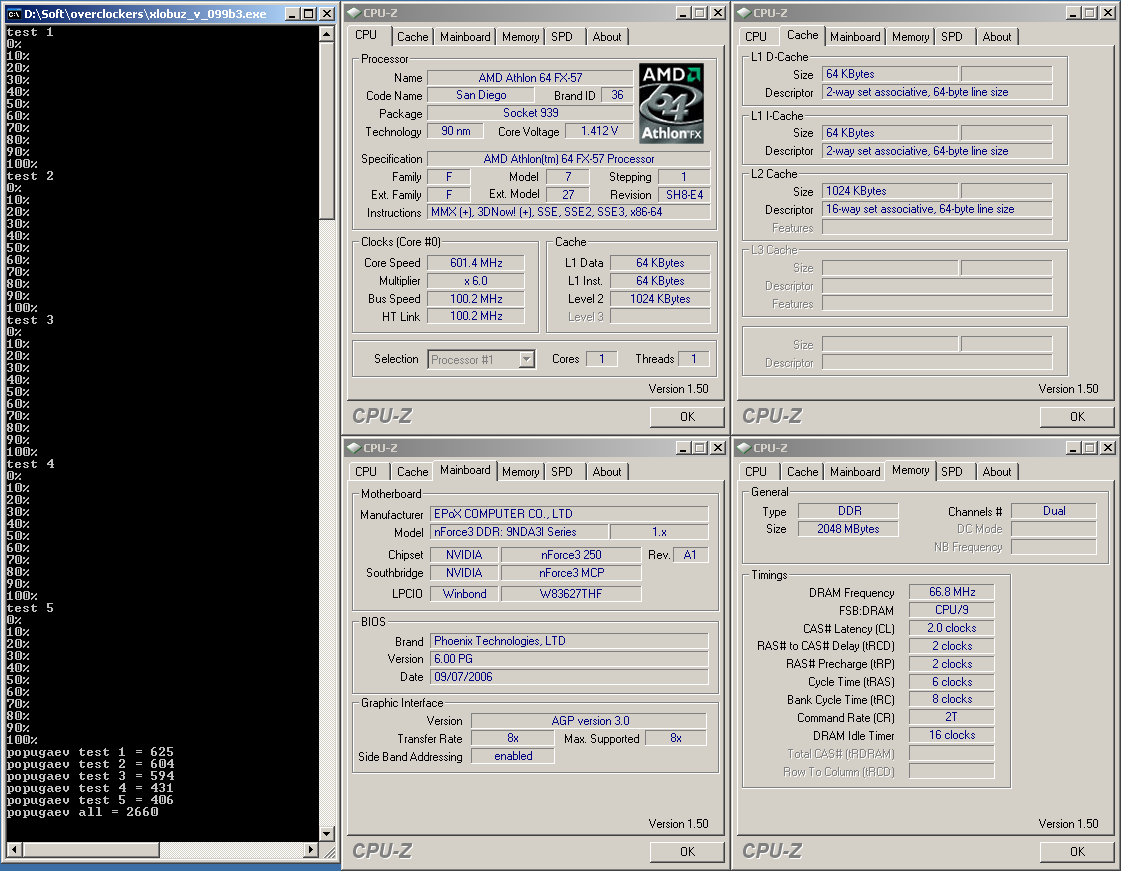Maximize the xlobuz console window
The image size is (1121, 871).
coord(309,14)
